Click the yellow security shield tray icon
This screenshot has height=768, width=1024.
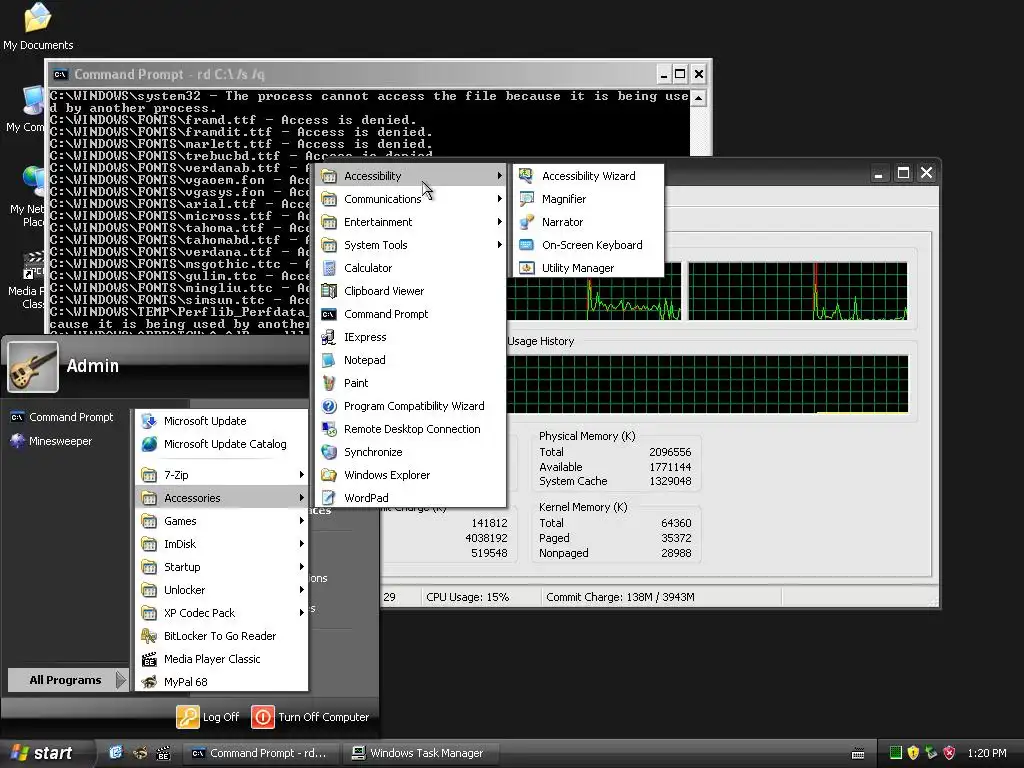[913, 753]
